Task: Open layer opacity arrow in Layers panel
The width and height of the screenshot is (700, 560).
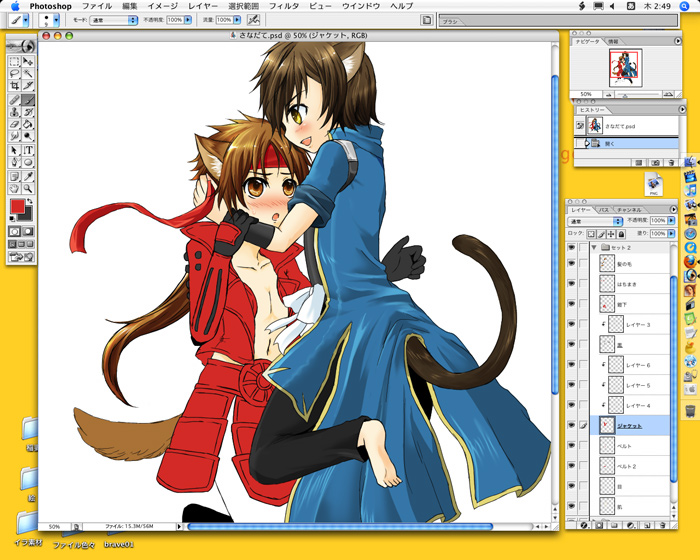Action: coord(671,221)
